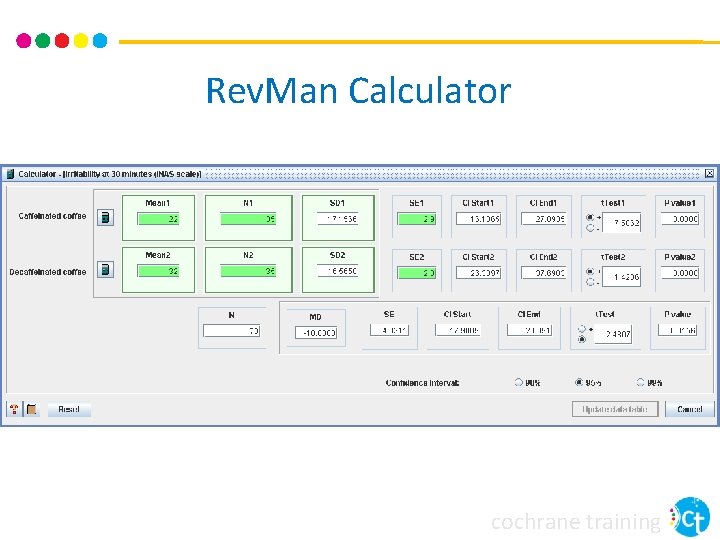This screenshot has height=540, width=720.
Task: Click the P value1 field
Action: click(x=680, y=219)
